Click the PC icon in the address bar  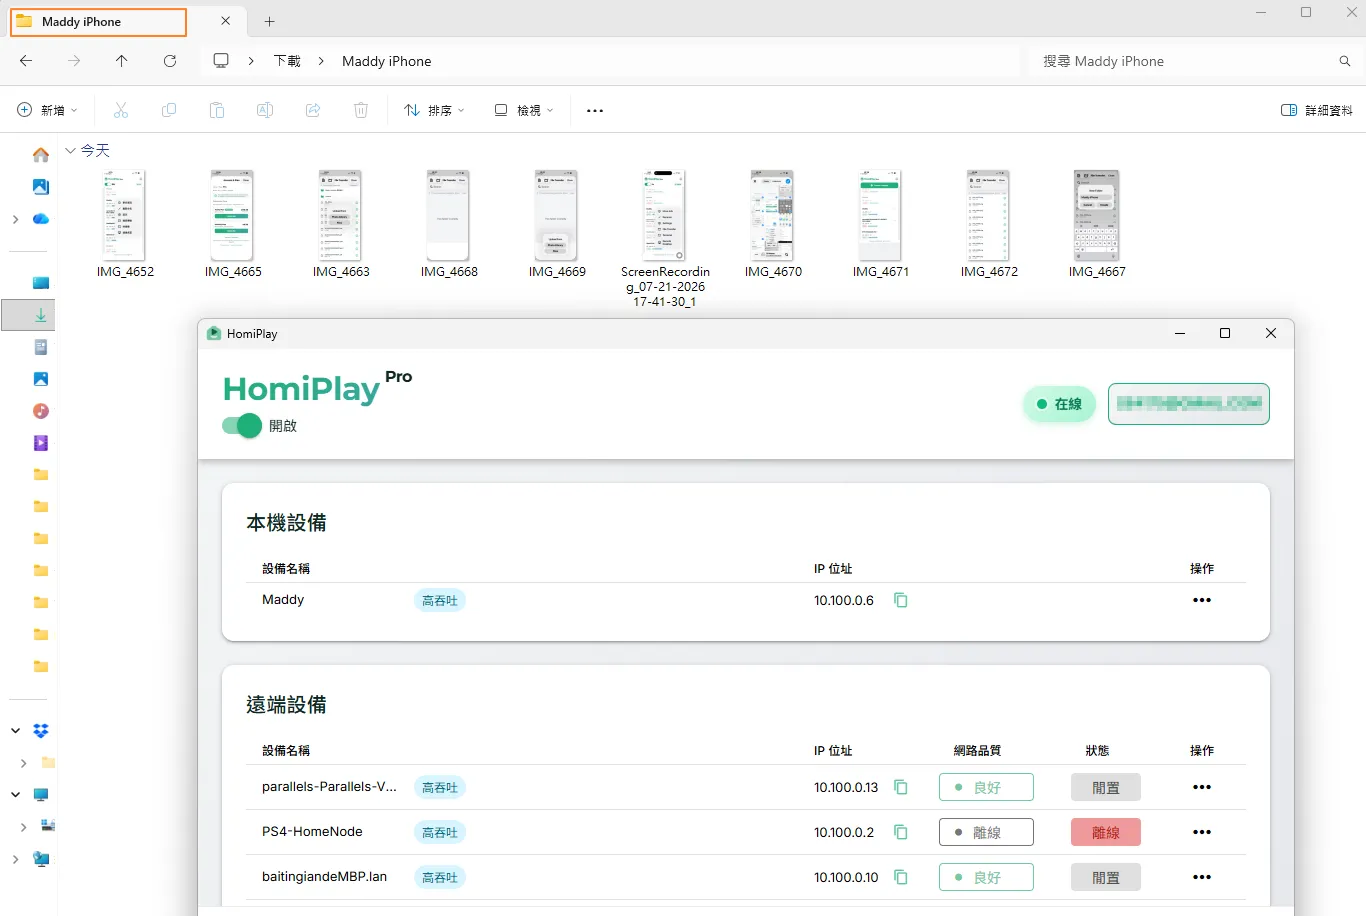point(221,61)
